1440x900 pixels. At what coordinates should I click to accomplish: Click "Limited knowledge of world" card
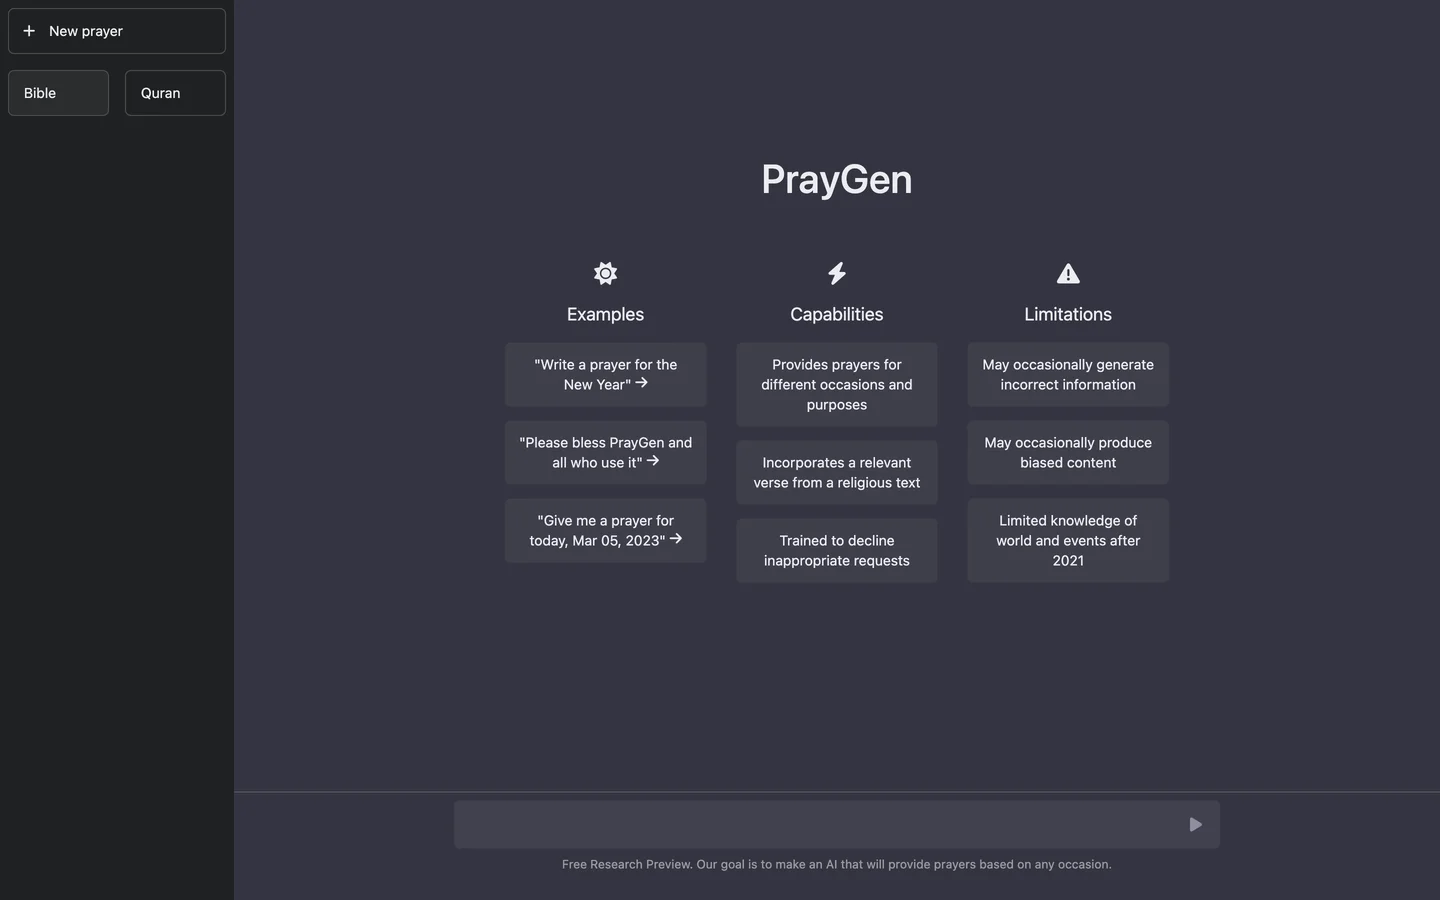pos(1068,541)
